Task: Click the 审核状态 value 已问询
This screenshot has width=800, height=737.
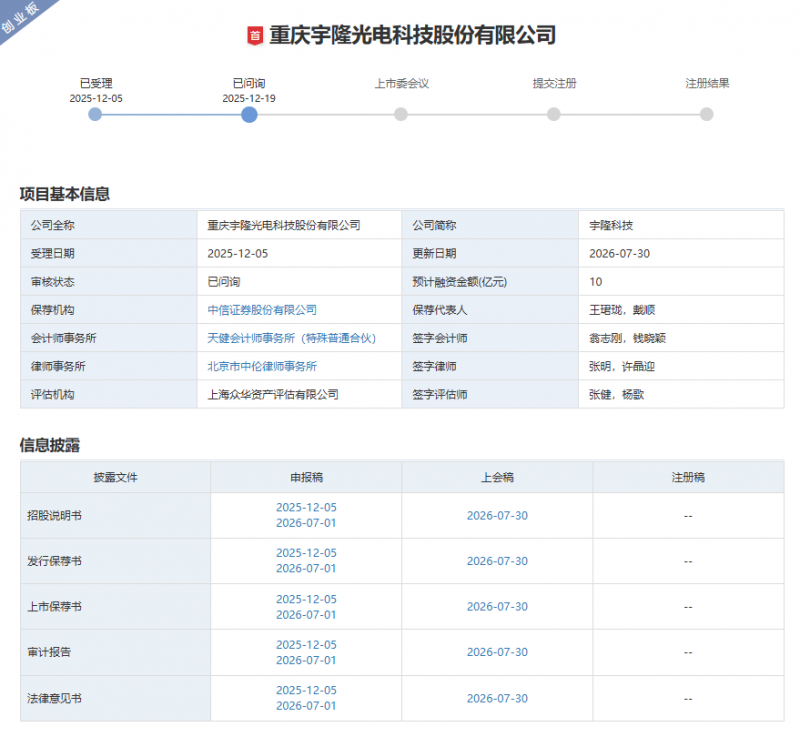Action: tap(224, 282)
